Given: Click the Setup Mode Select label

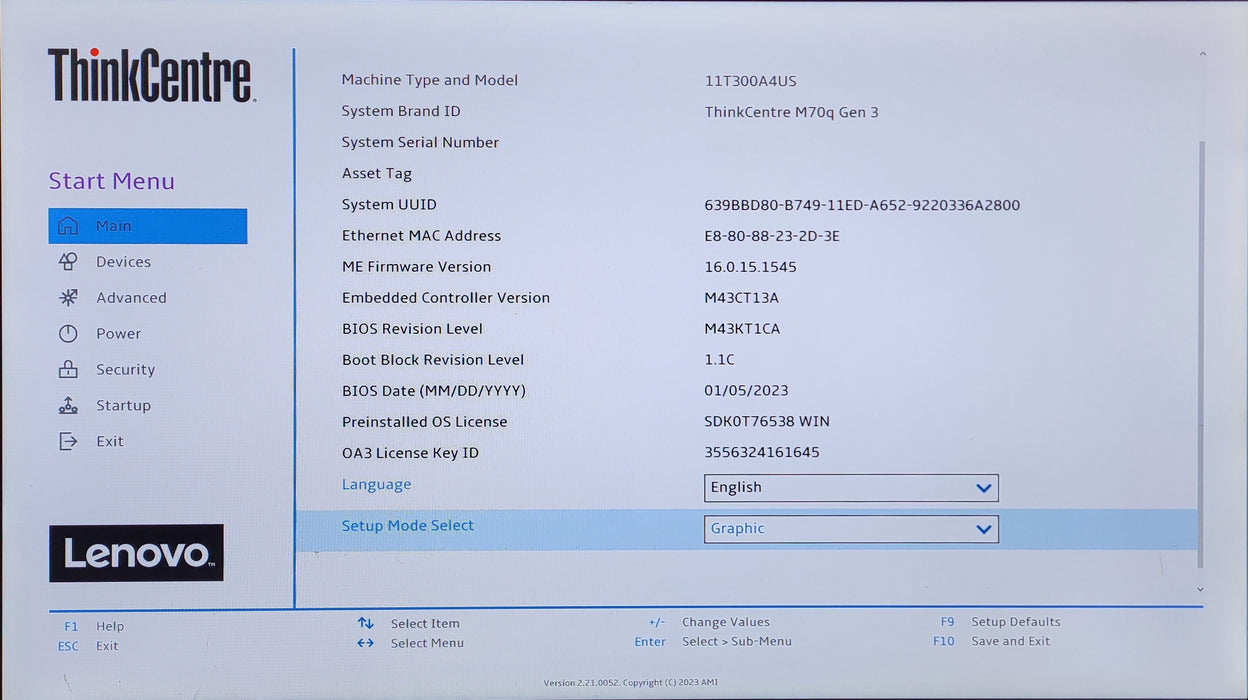Looking at the screenshot, I should click(408, 526).
